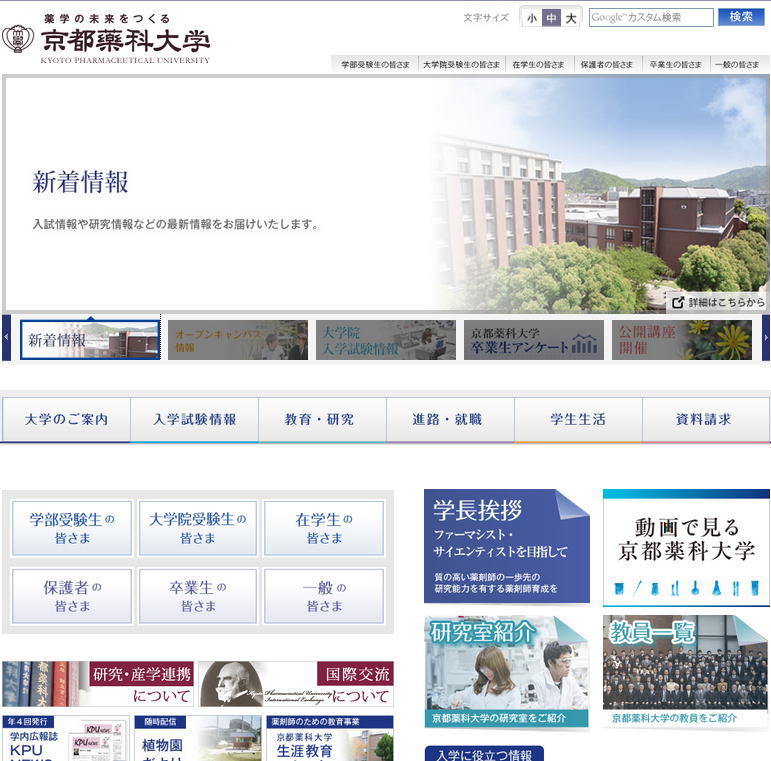
Task: Click the 保護者の皆さま top navigation link
Action: [607, 64]
